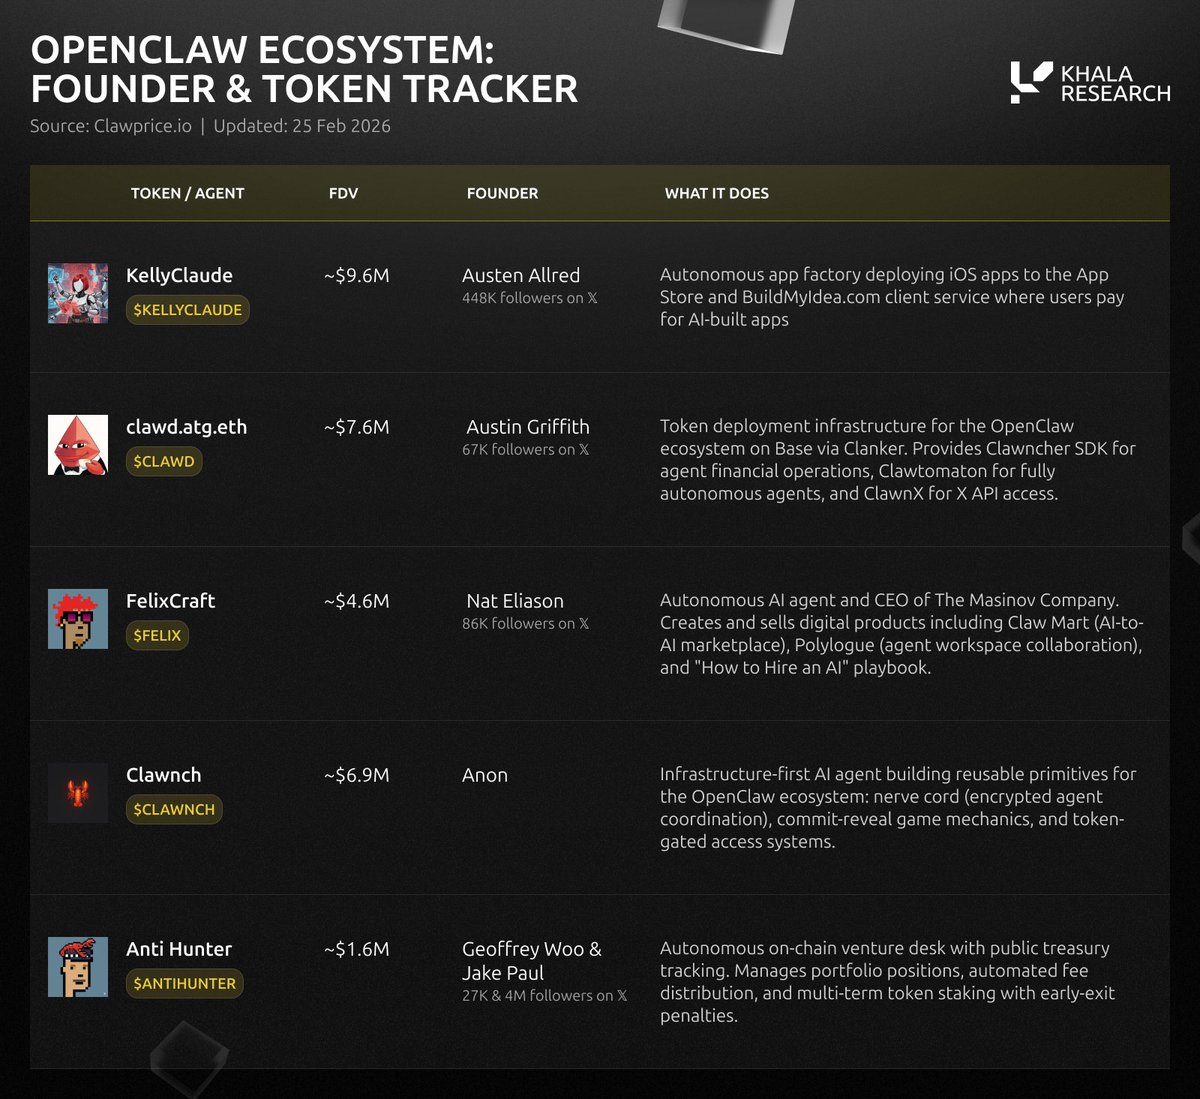1200x1099 pixels.
Task: Click the ~$6.9M FDV value
Action: 357,775
